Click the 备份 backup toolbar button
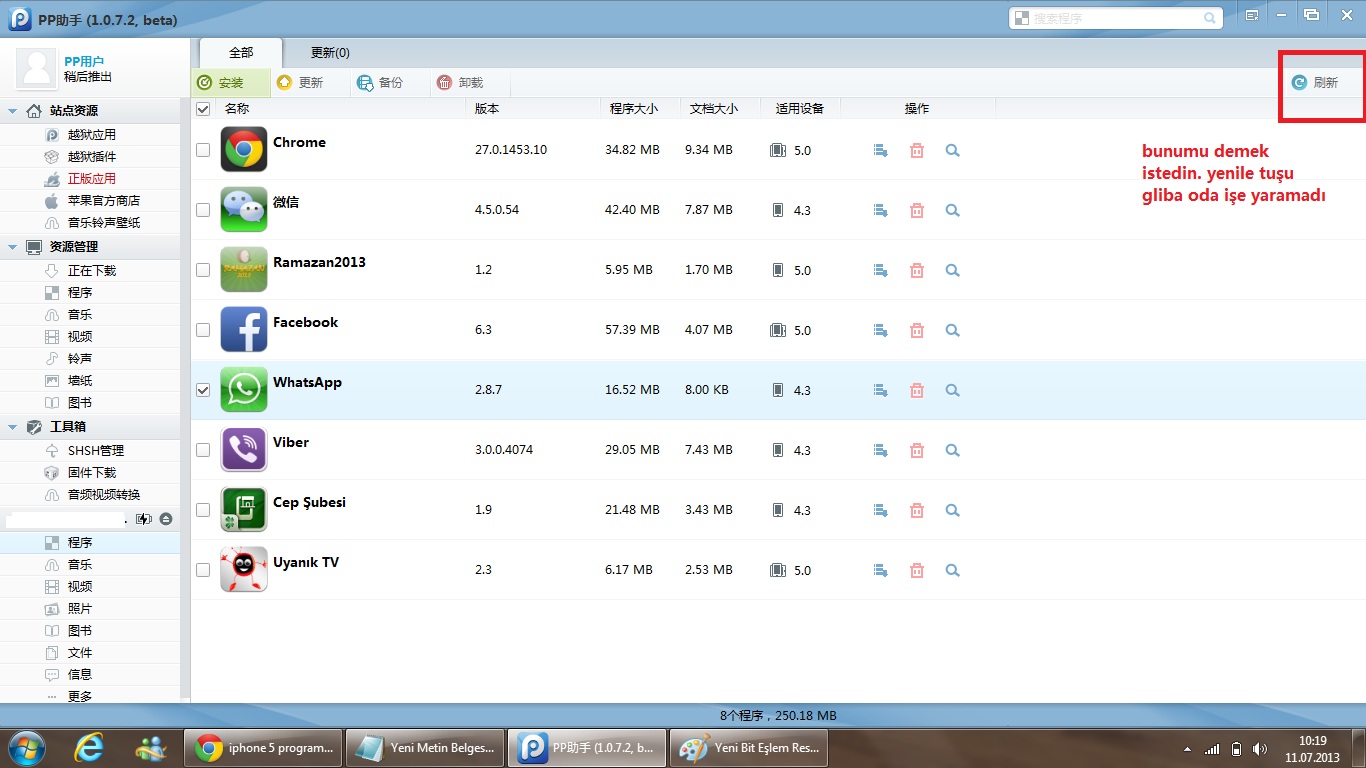Image resolution: width=1366 pixels, height=768 pixels. click(390, 83)
